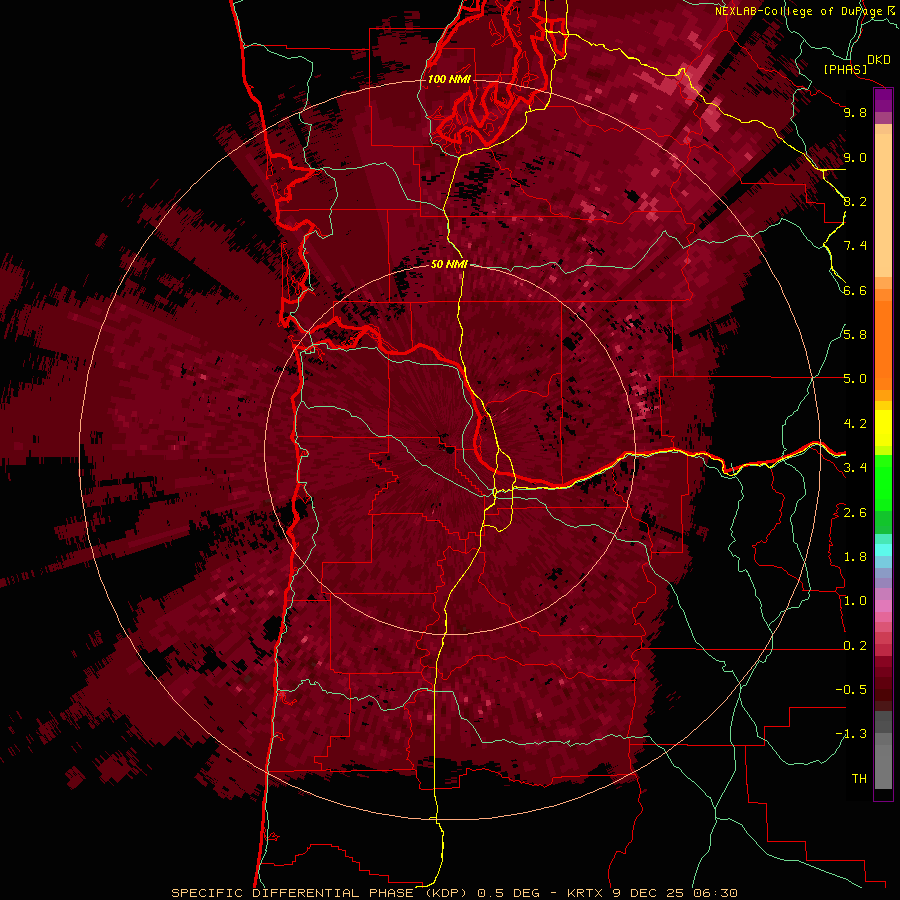Pick the orange band of the color scale

(883, 344)
